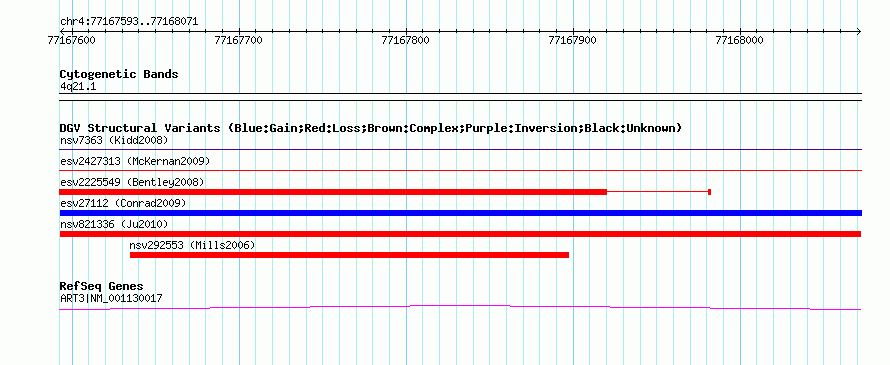Open variant esv2427313 (McKernan2009) label
890x365 pixels.
pos(135,161)
